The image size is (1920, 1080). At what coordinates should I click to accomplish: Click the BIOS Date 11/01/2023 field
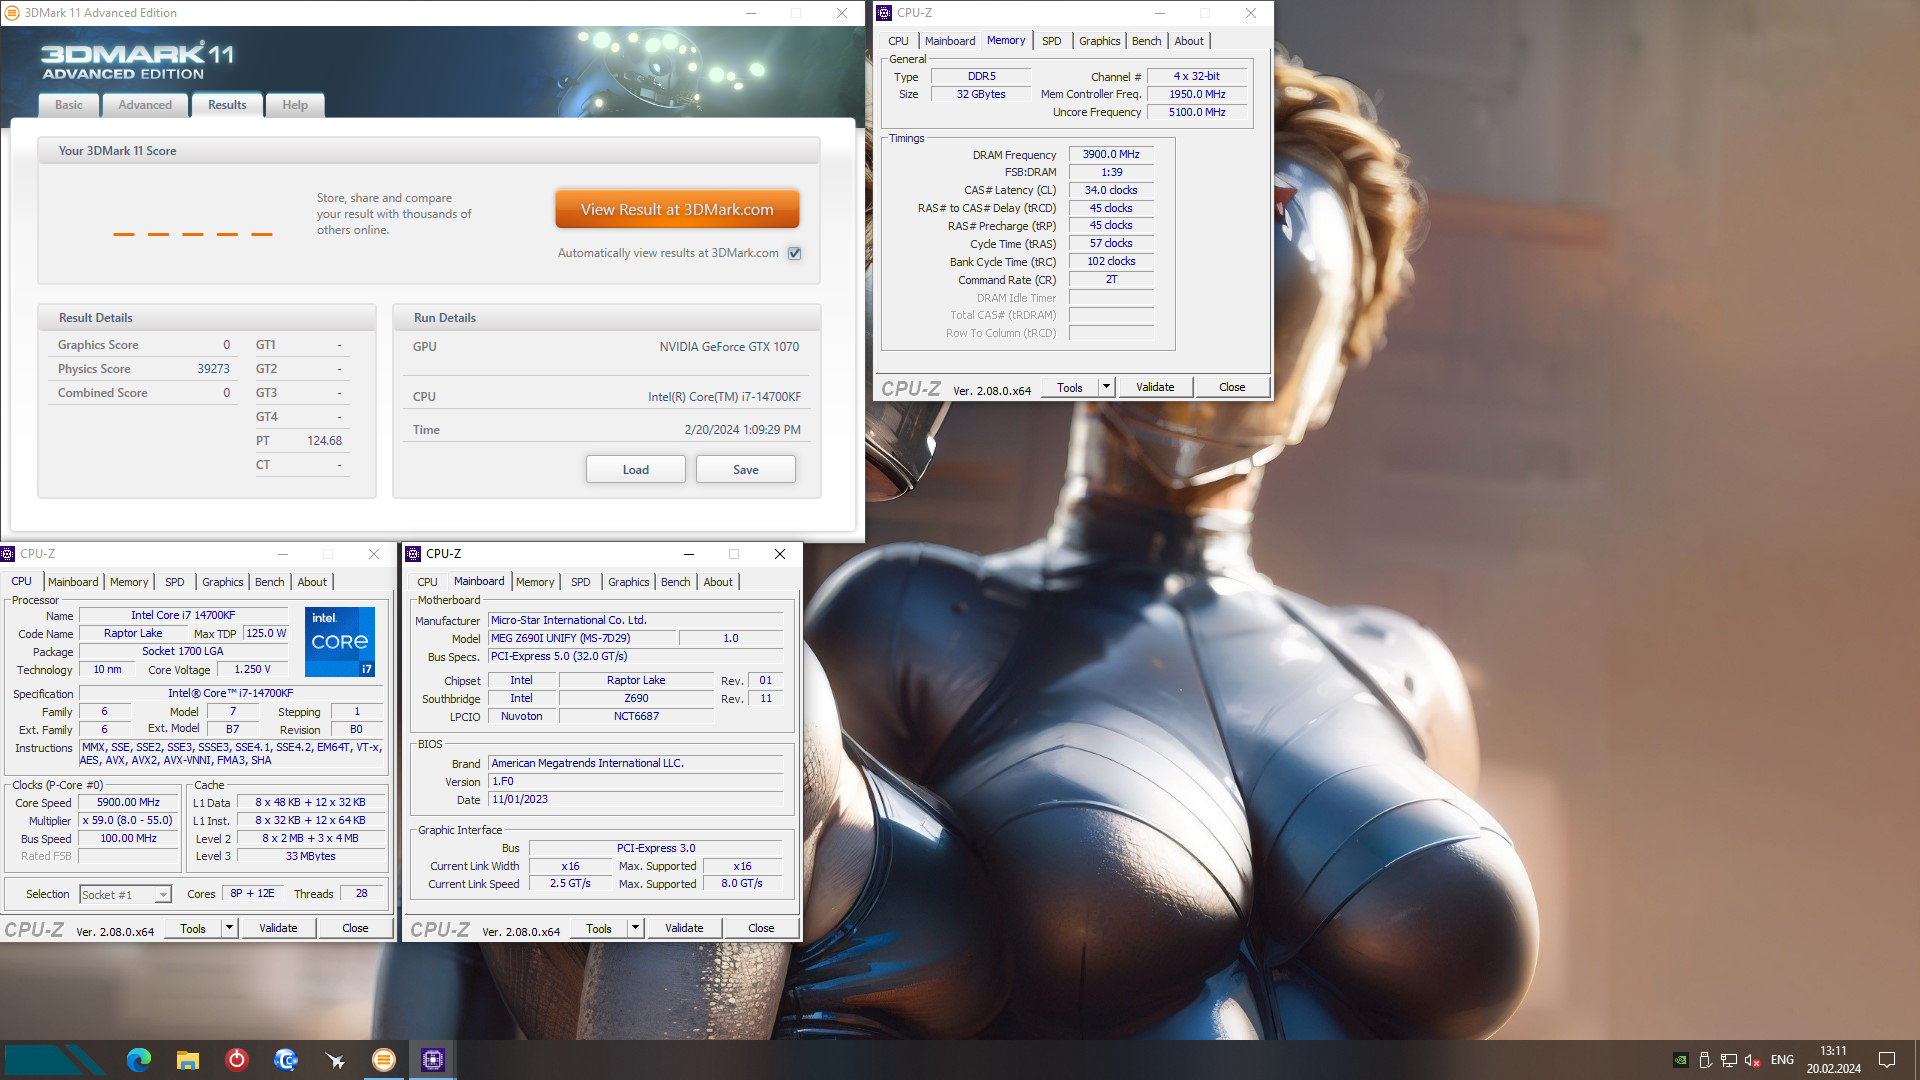coord(635,800)
